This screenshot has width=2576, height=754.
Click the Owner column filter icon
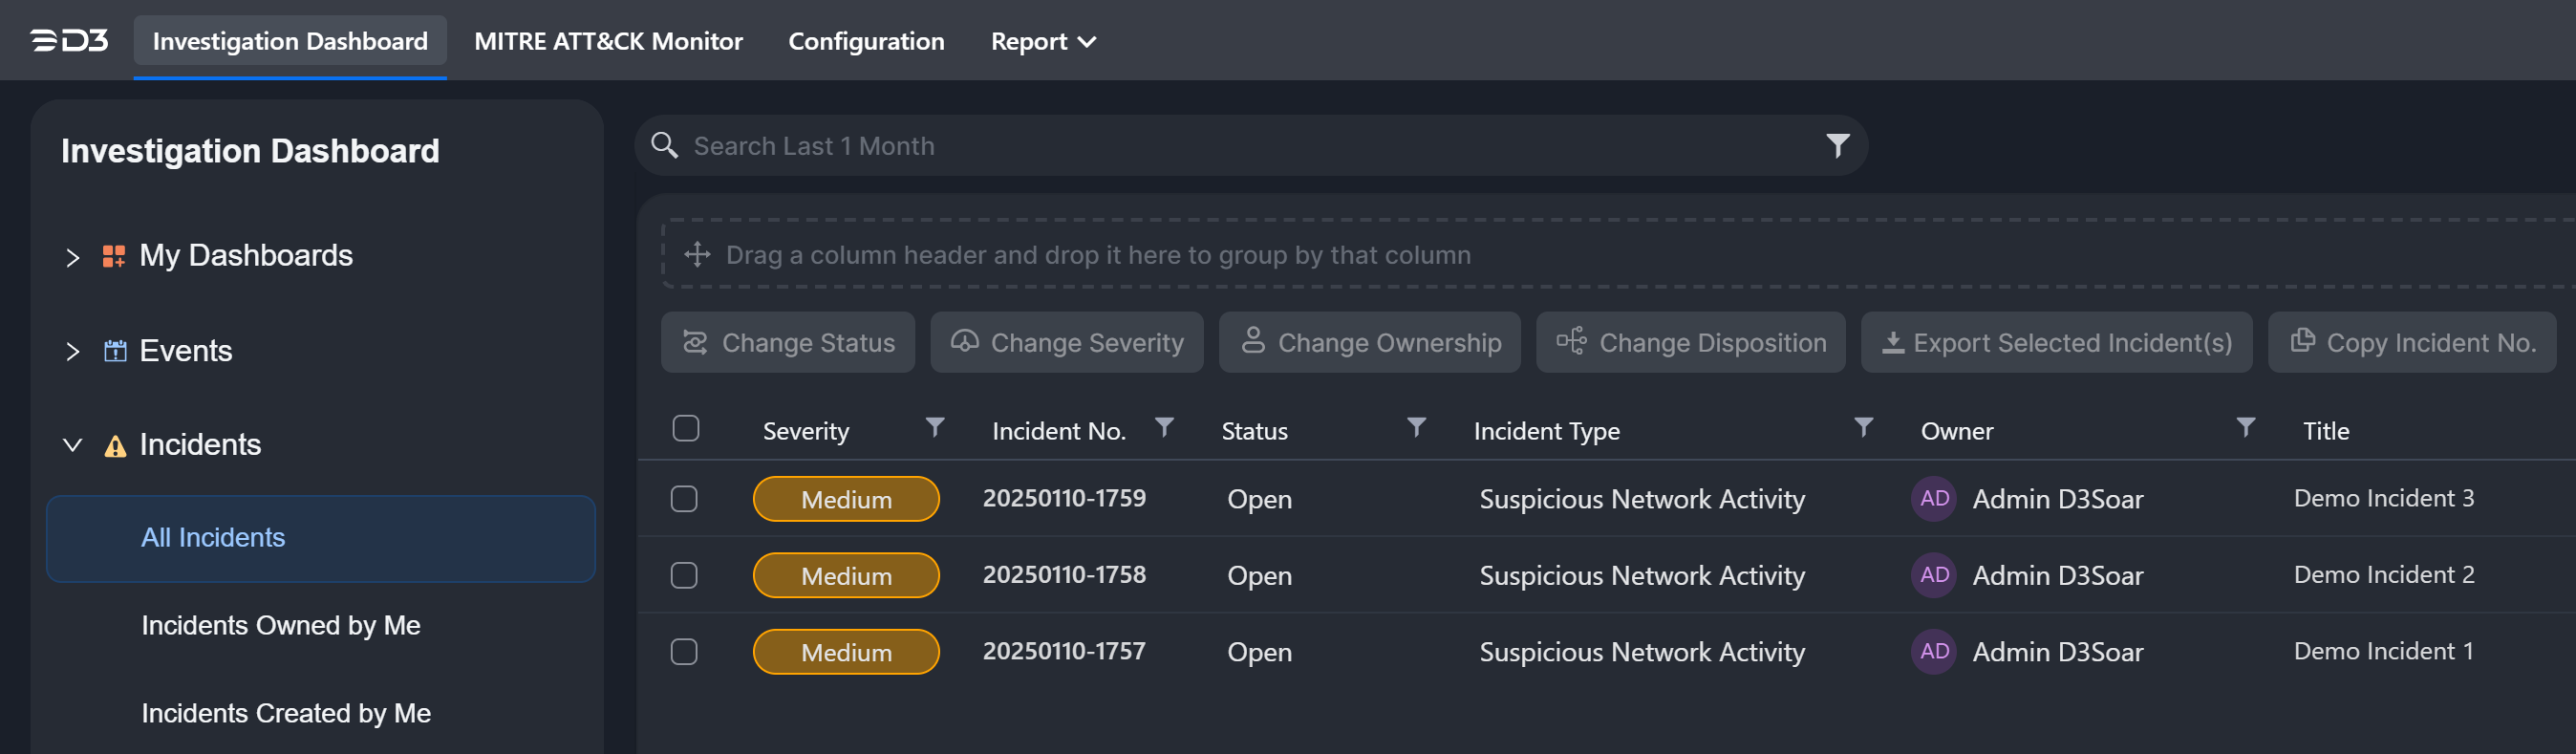2245,428
